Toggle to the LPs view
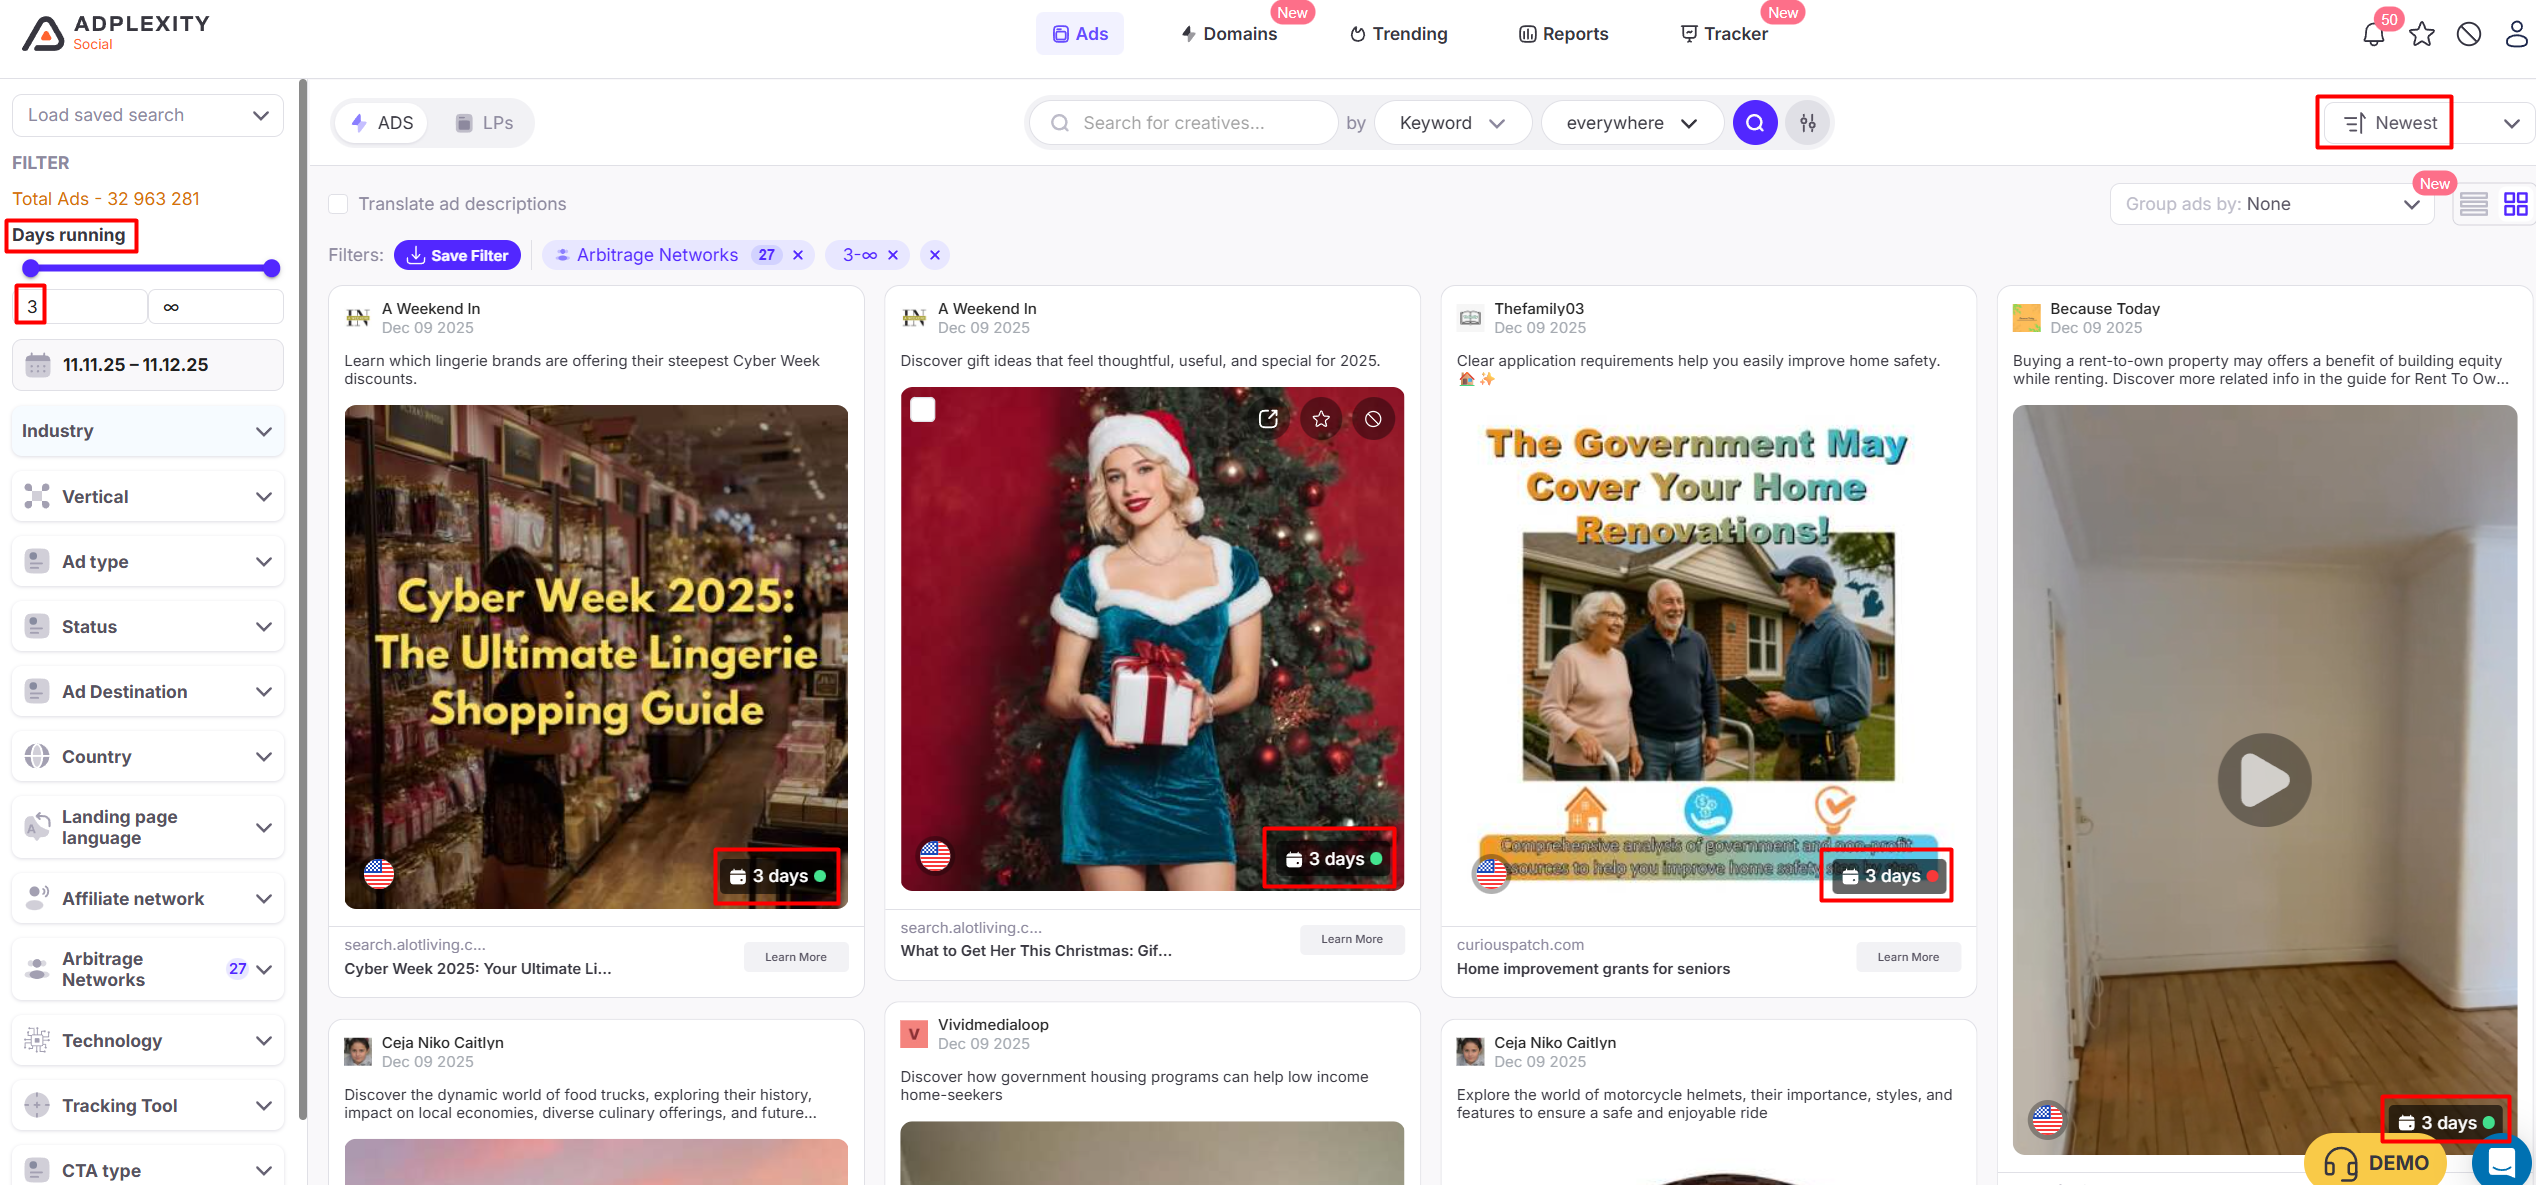2536x1185 pixels. [484, 123]
